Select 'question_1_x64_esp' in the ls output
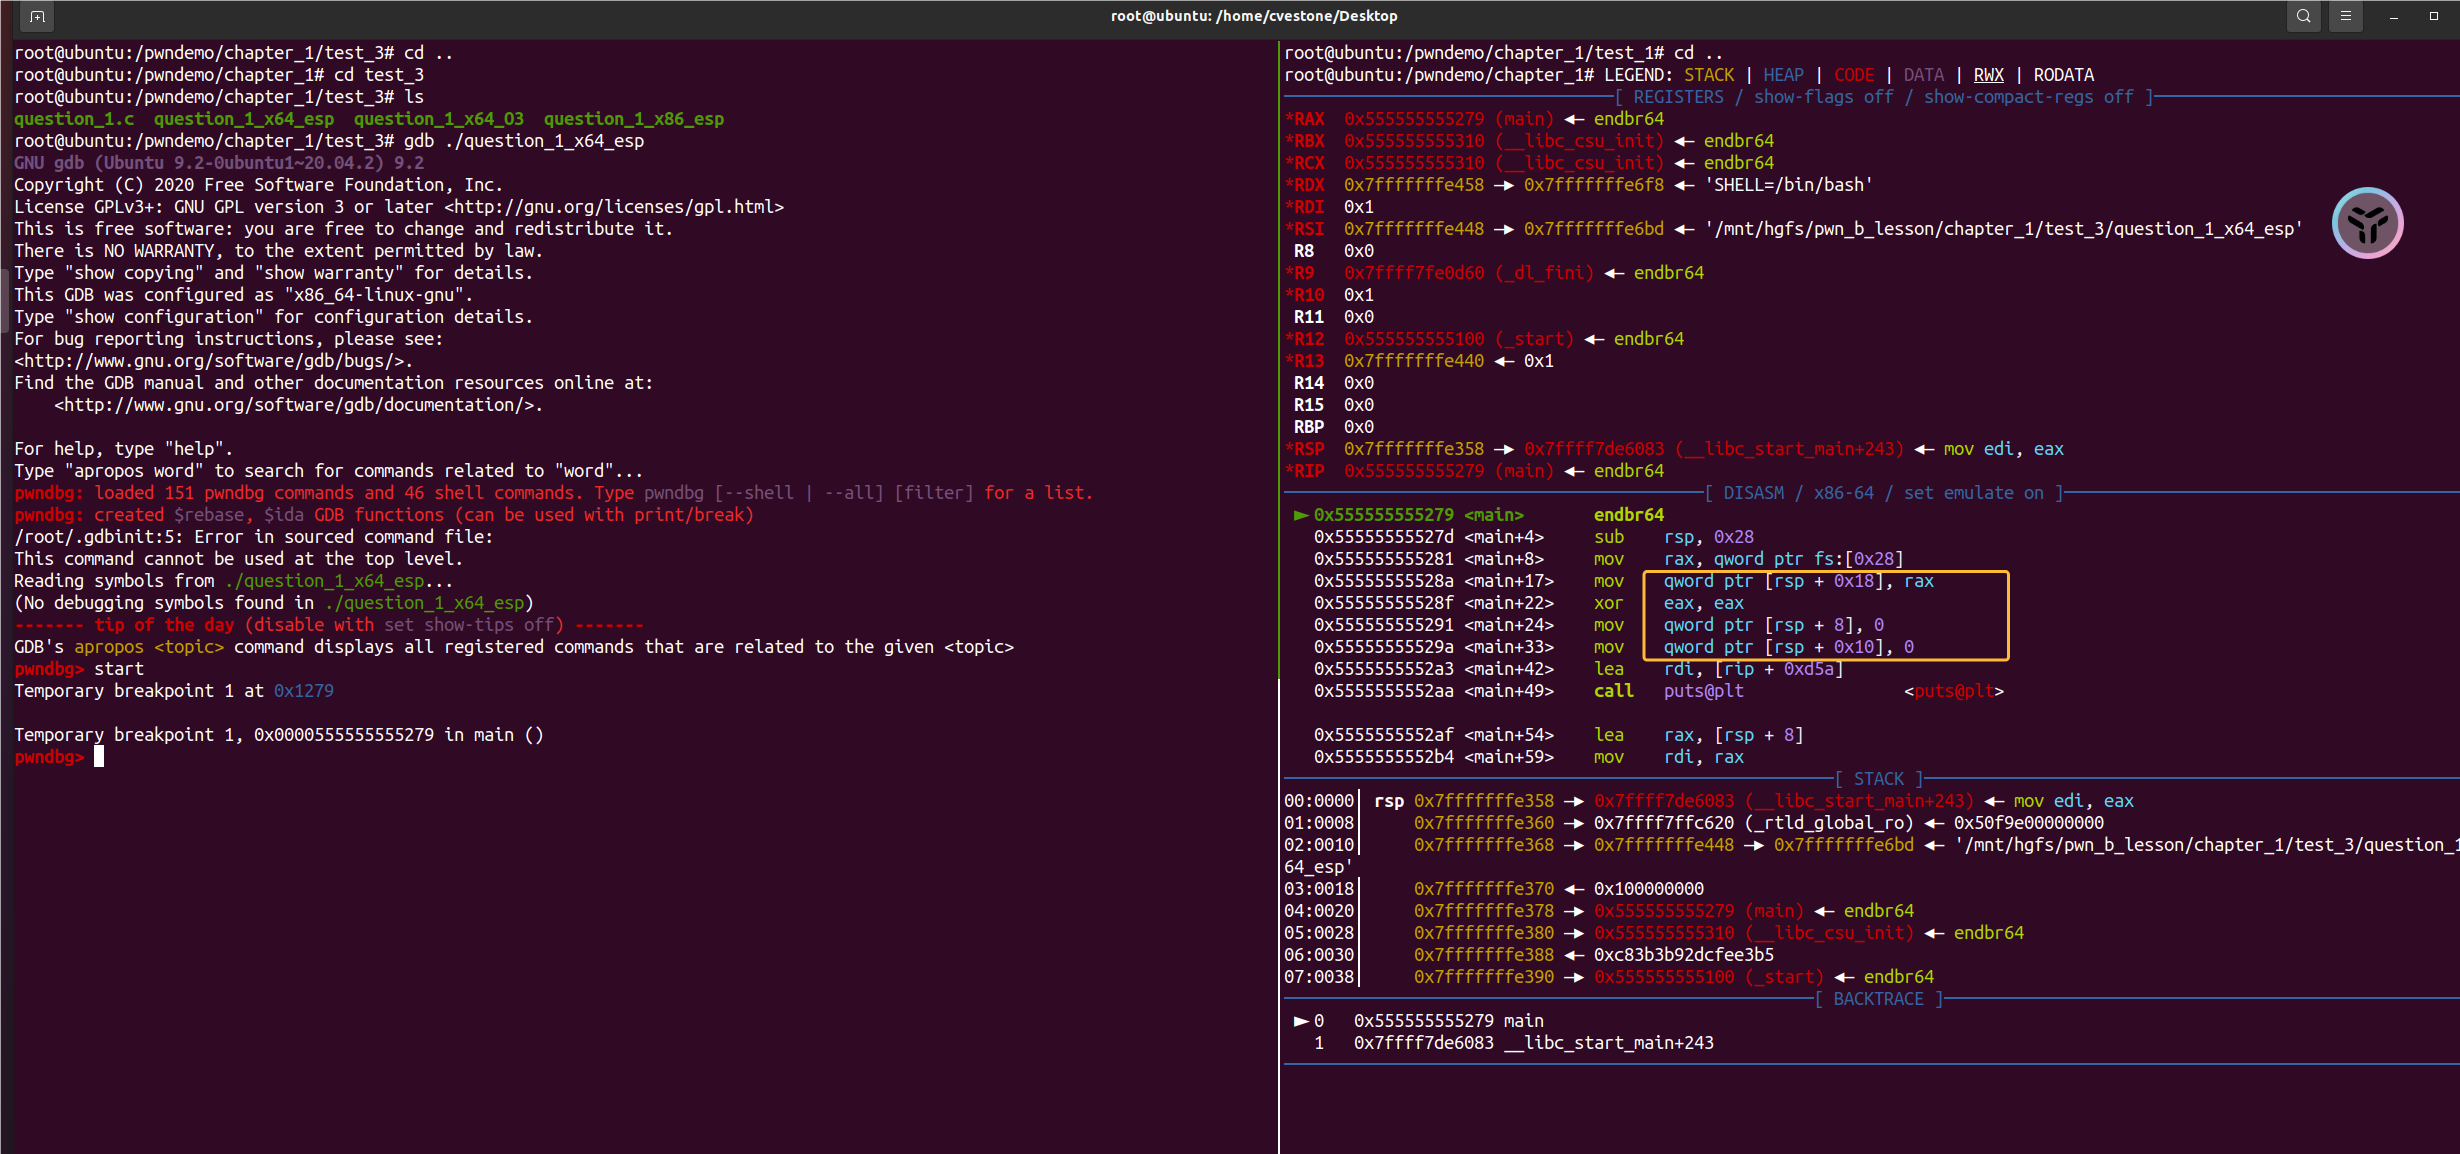This screenshot has height=1154, width=2460. (x=244, y=119)
